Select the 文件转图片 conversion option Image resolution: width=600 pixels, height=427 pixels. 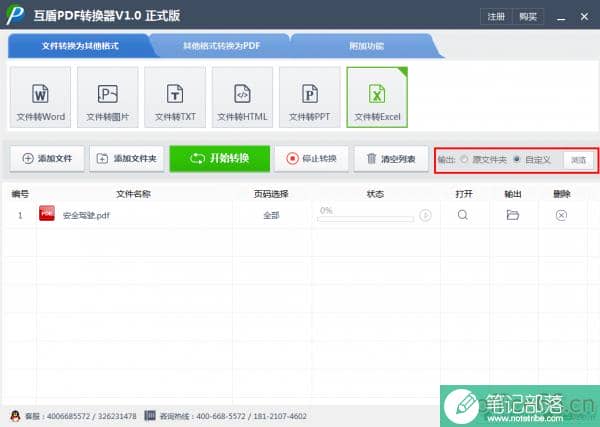click(108, 97)
